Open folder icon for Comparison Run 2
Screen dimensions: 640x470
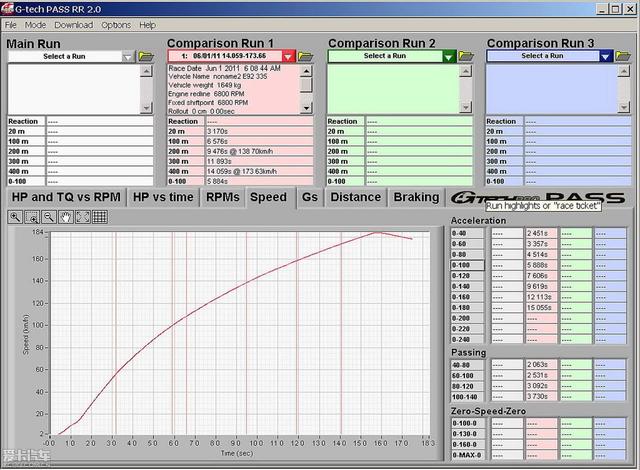pyautogui.click(x=466, y=56)
